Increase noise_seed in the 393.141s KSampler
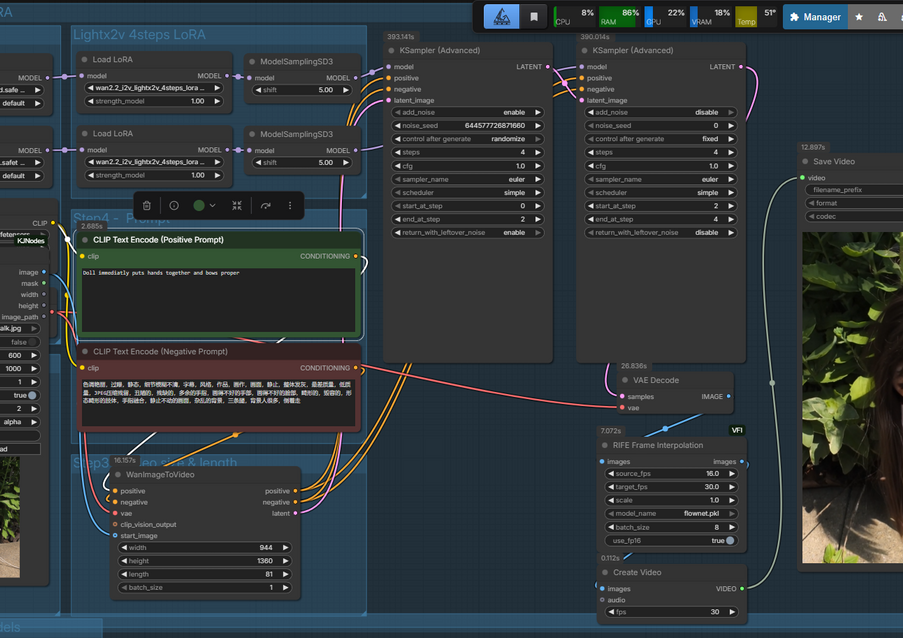 click(537, 126)
